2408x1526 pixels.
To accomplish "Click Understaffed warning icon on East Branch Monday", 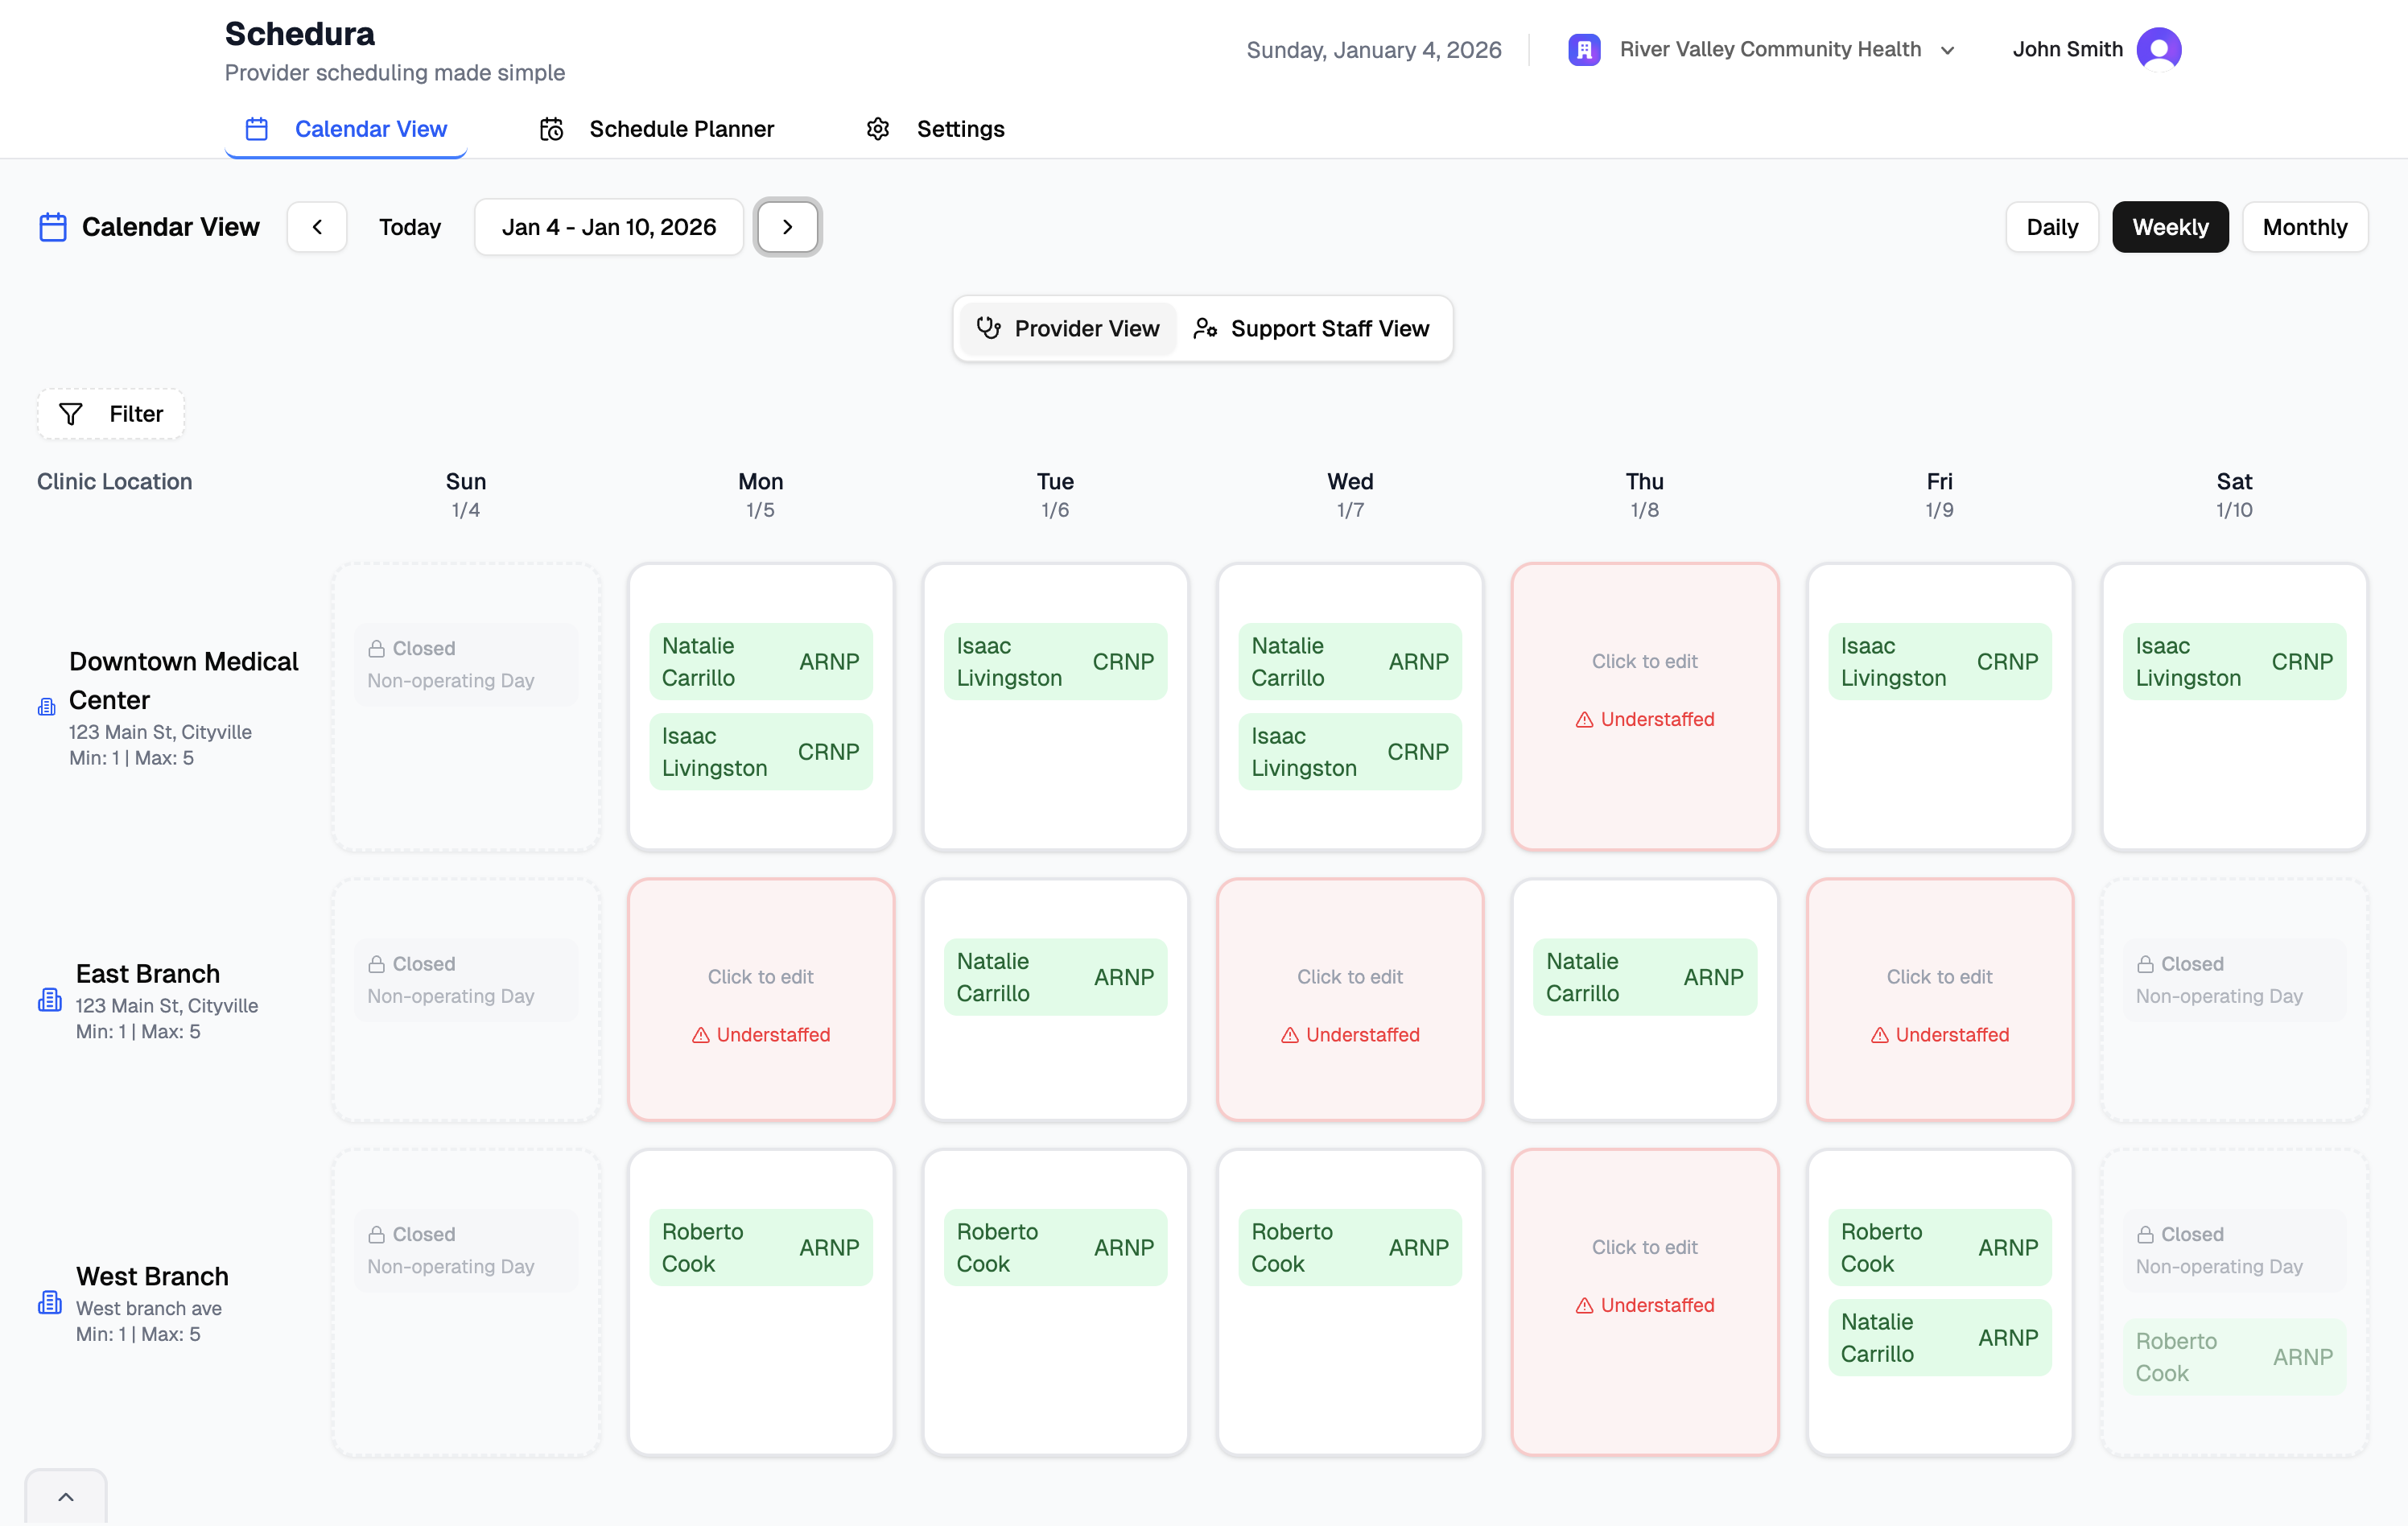I will (700, 1035).
